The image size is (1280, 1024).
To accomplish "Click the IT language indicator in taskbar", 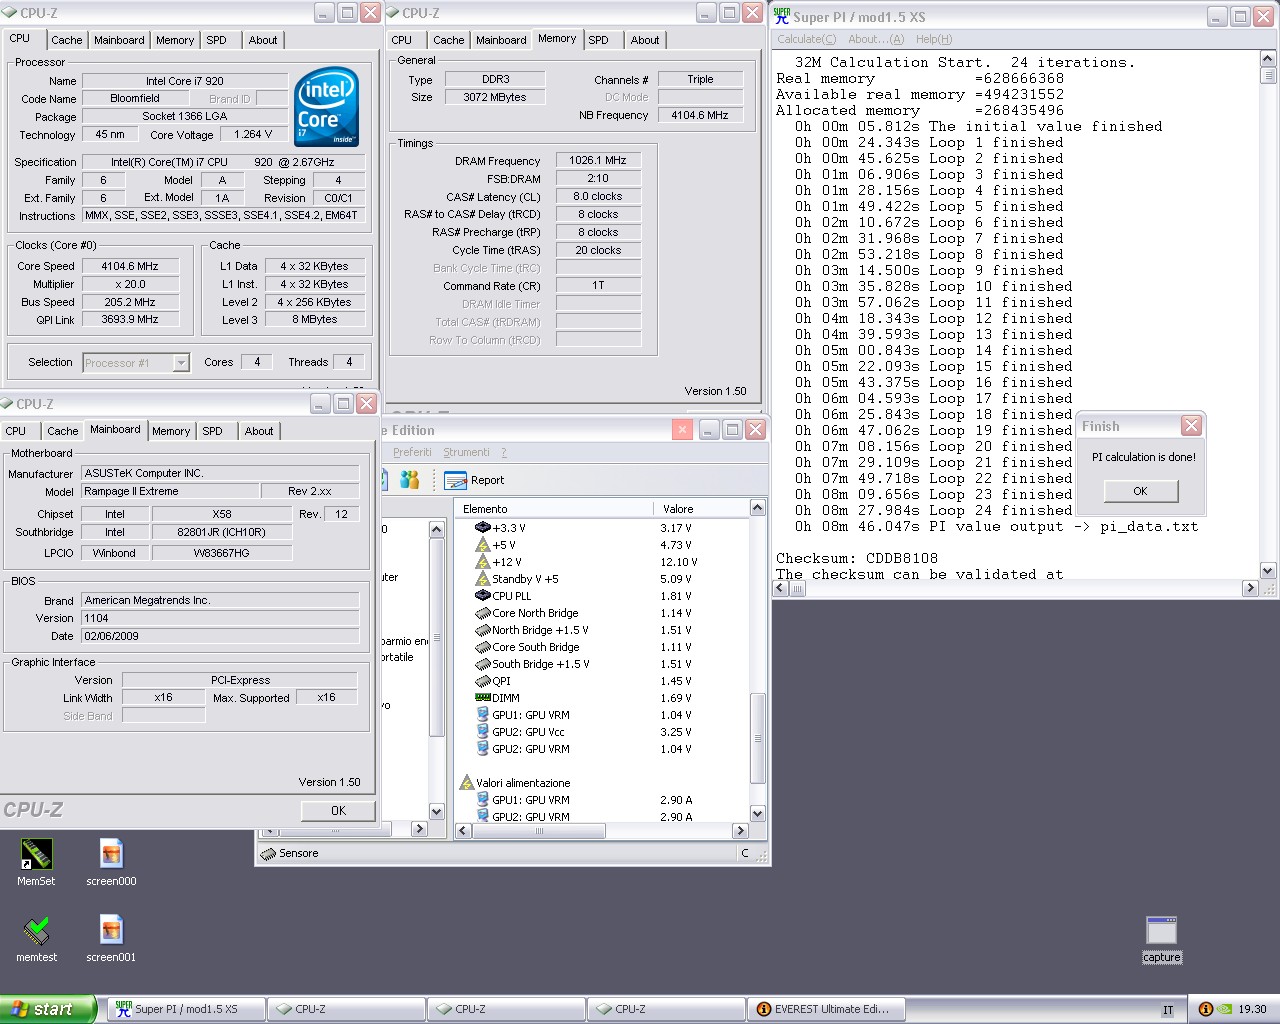I will coord(1168,1010).
